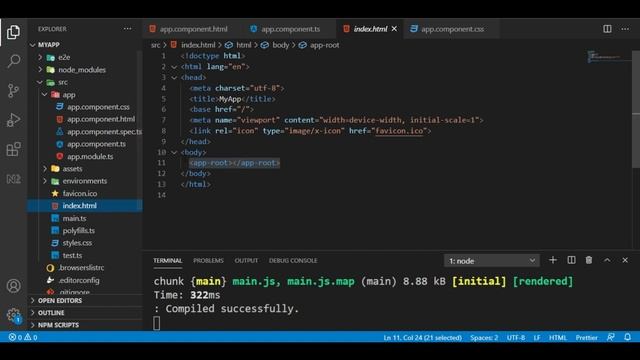Fold the head element on line 3
Screen dimensions: 640x360
point(174,78)
